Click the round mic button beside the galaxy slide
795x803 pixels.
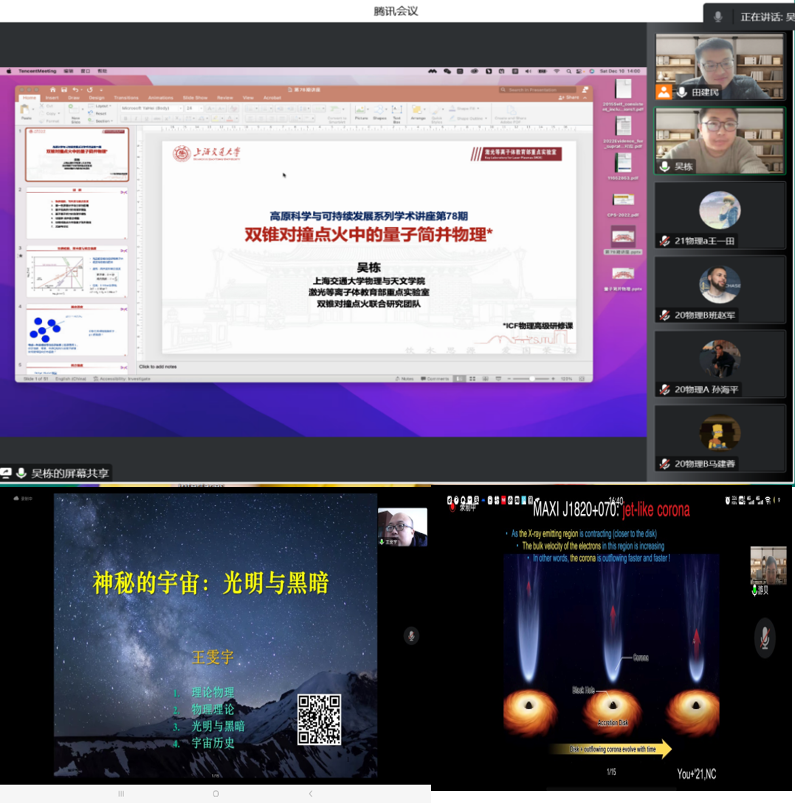tap(409, 635)
